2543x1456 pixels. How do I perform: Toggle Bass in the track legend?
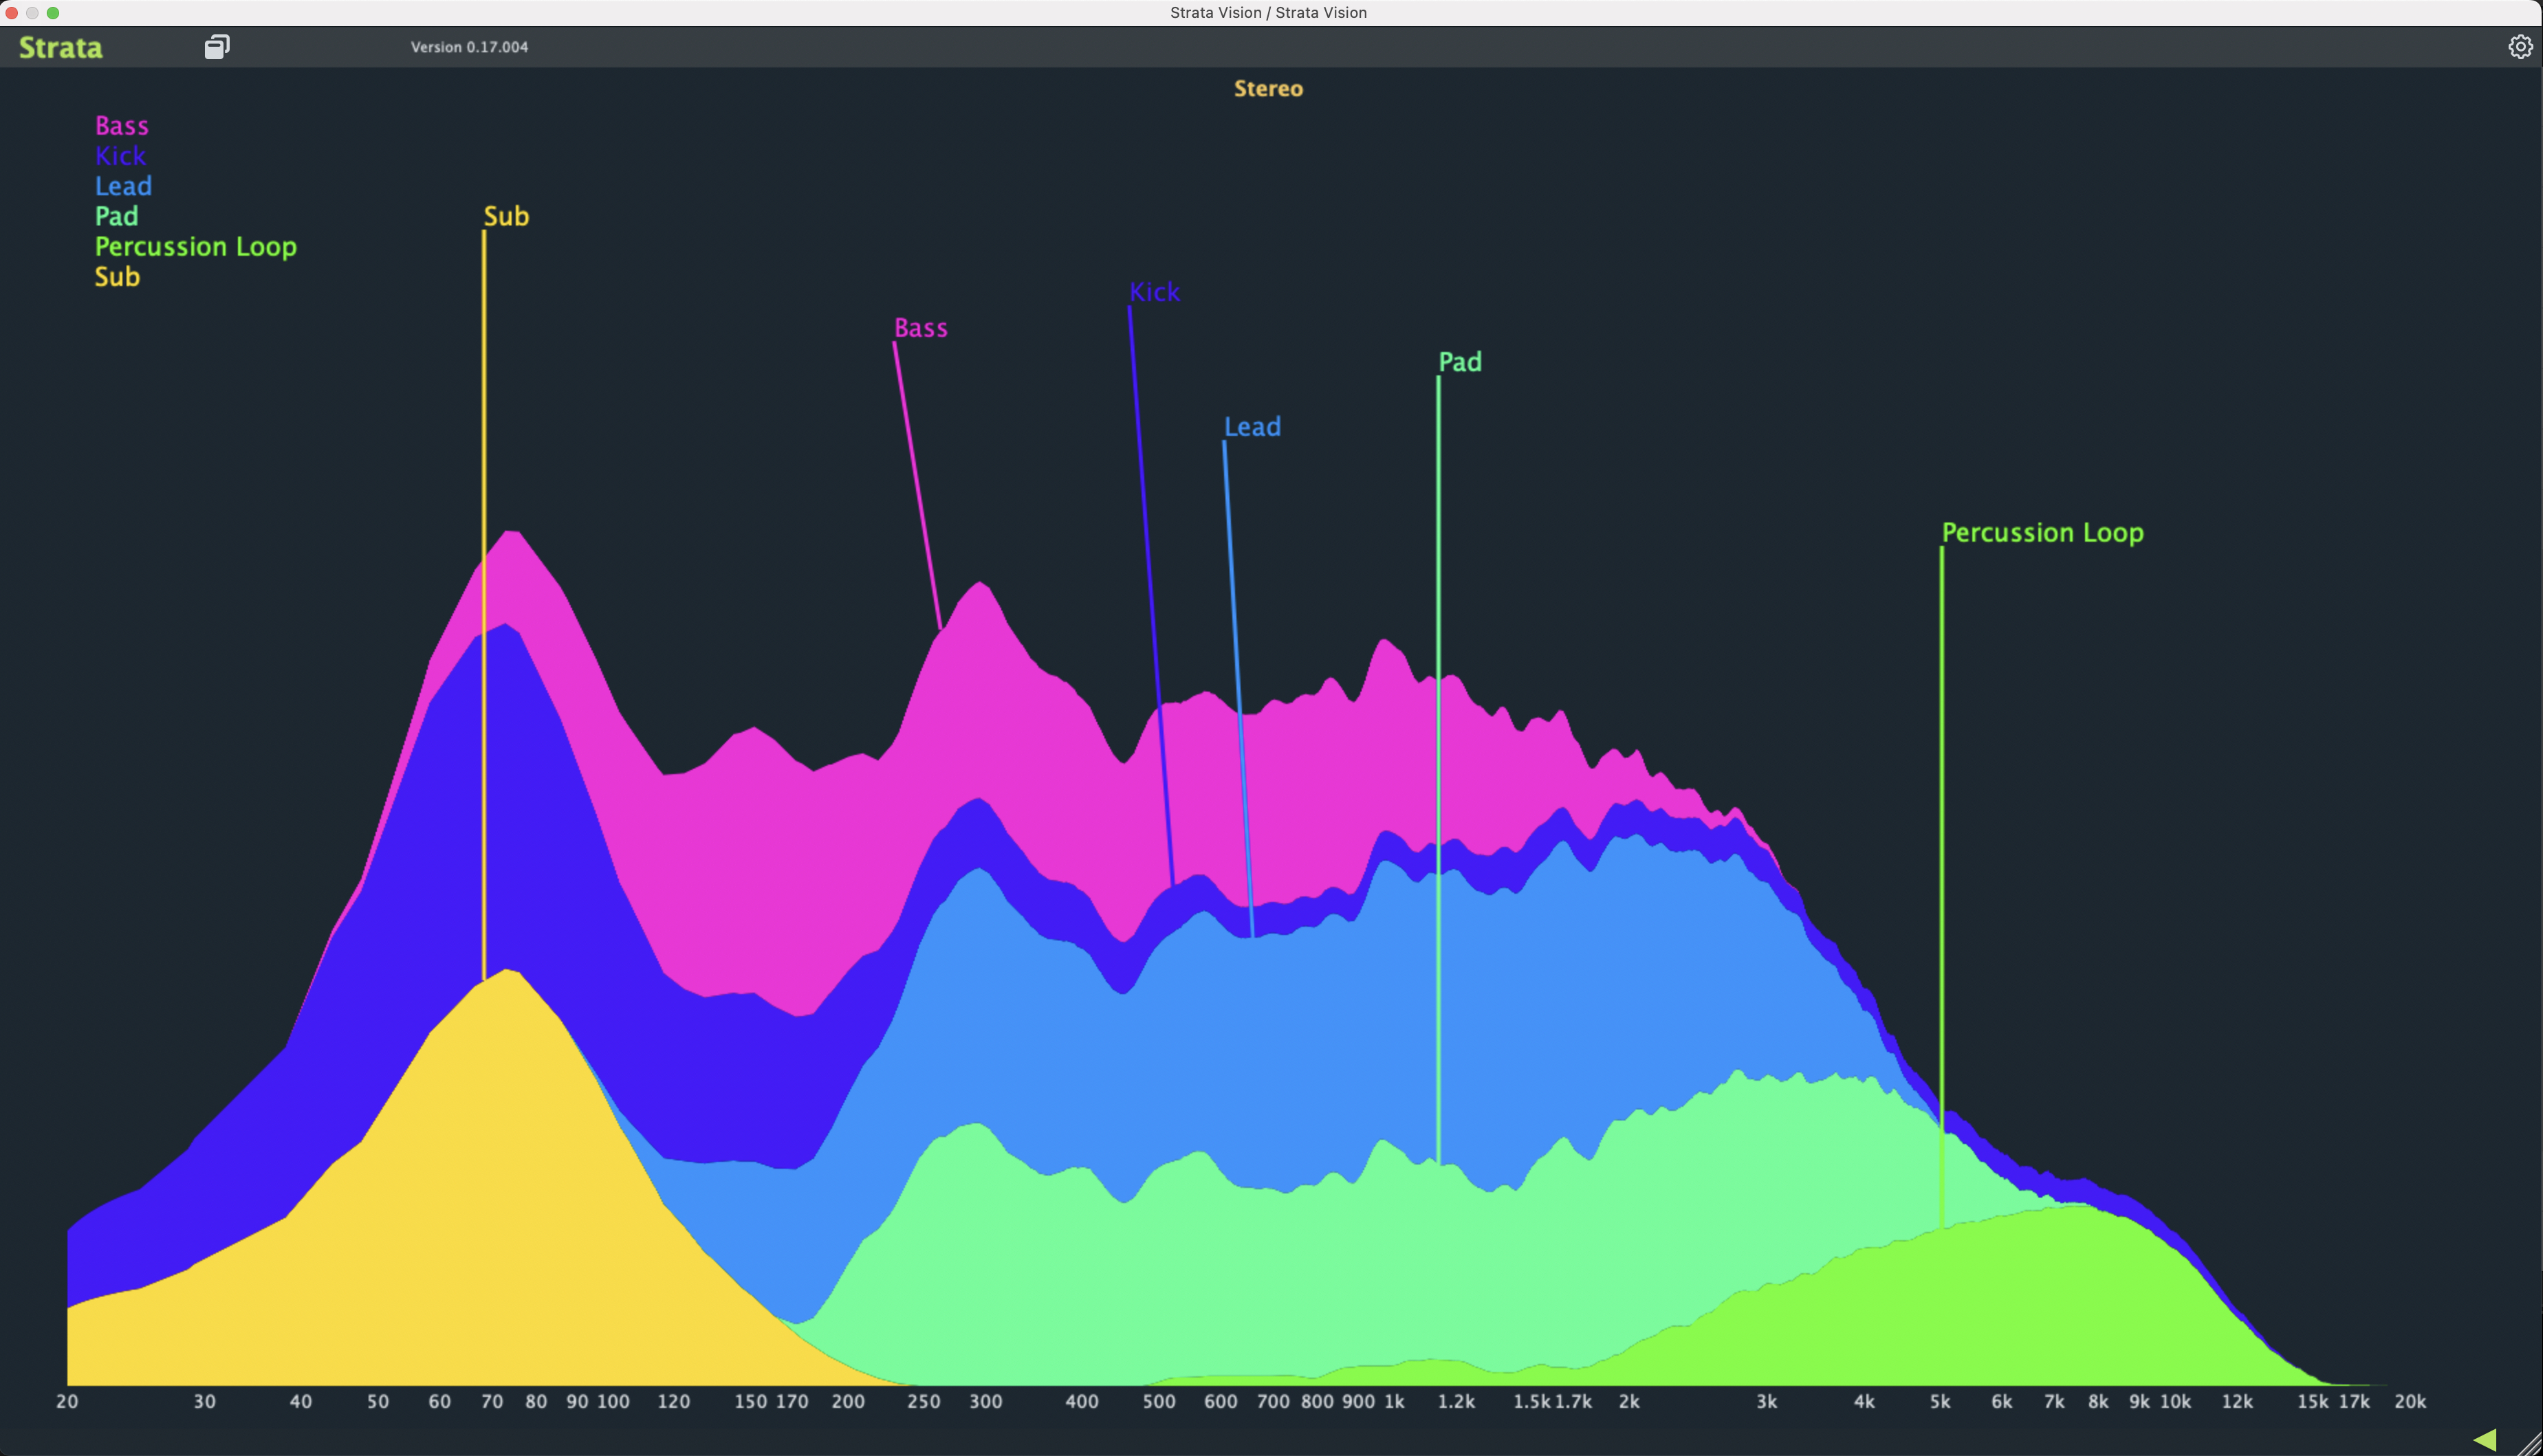(121, 126)
